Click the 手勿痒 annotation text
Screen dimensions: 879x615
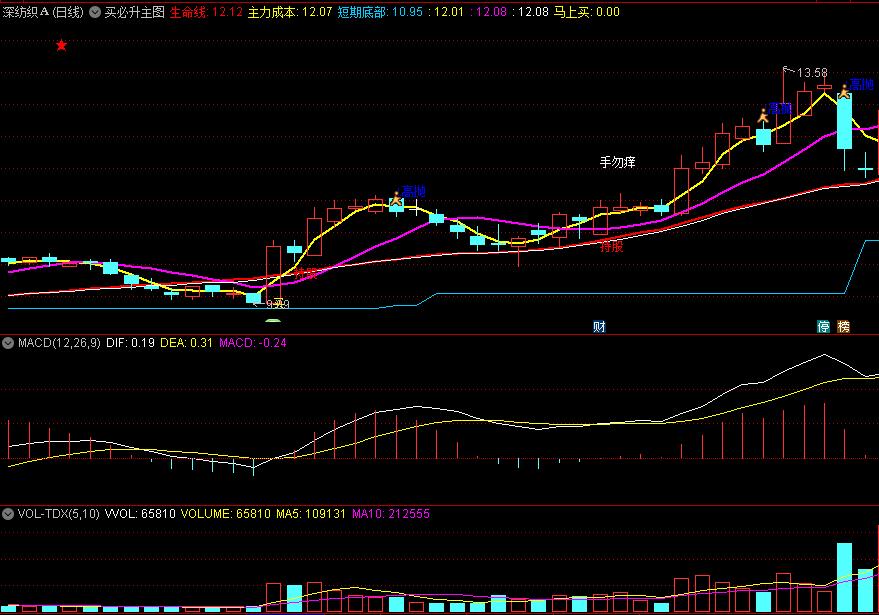click(x=617, y=163)
